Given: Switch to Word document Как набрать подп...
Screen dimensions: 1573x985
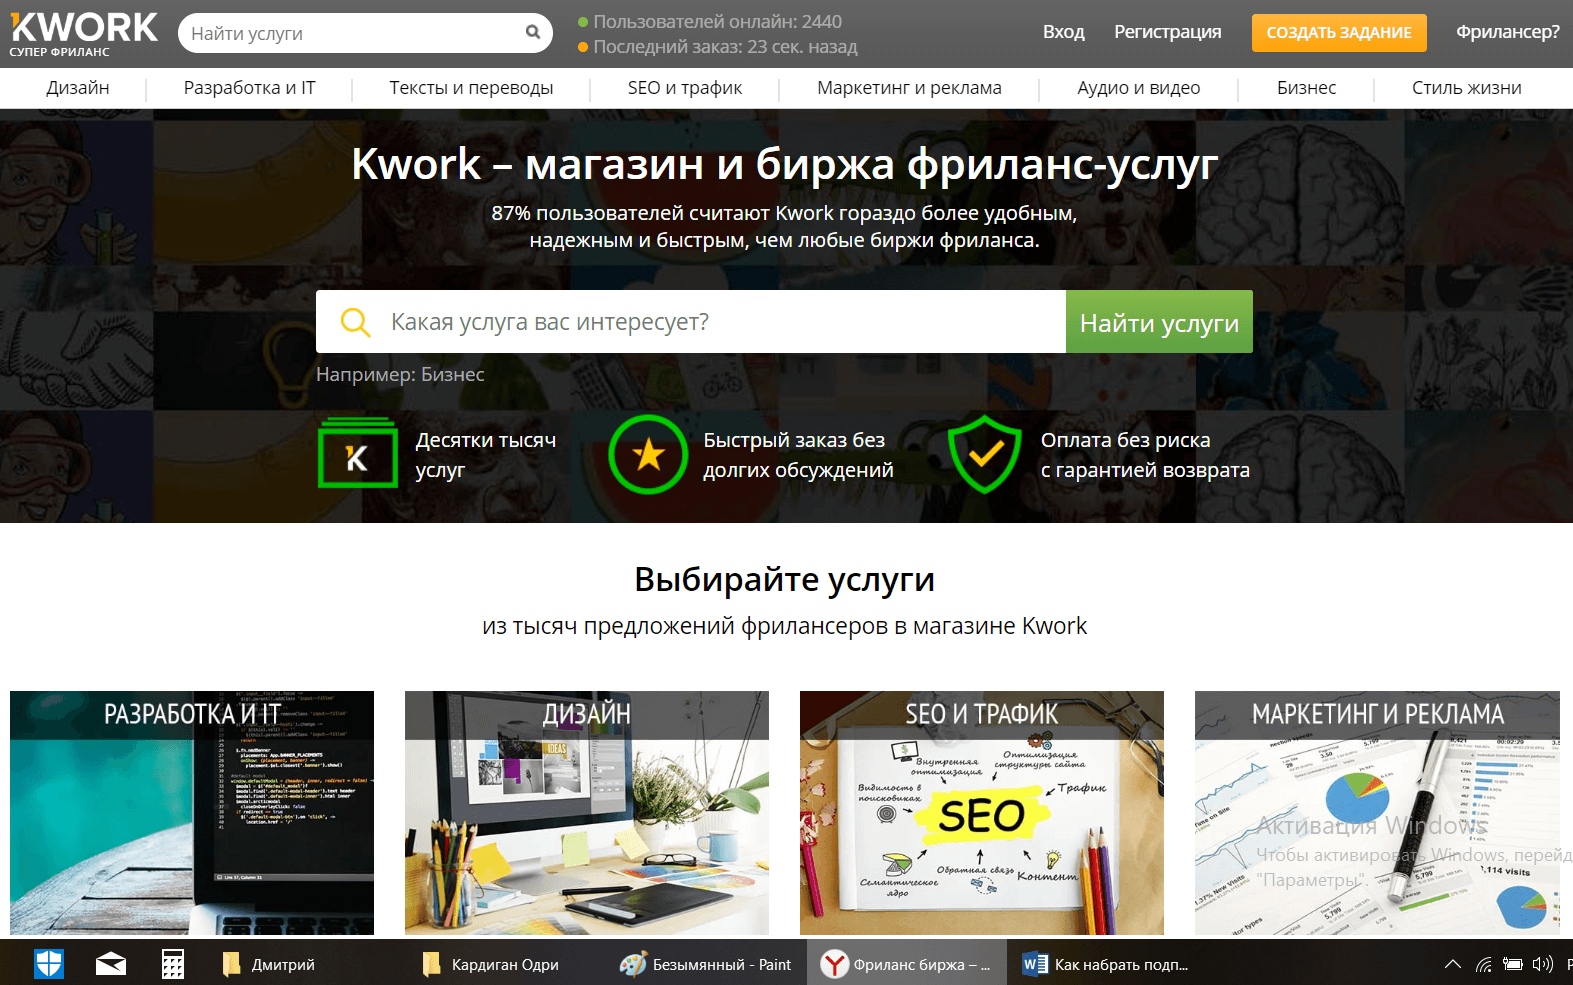Looking at the screenshot, I should click(1106, 964).
